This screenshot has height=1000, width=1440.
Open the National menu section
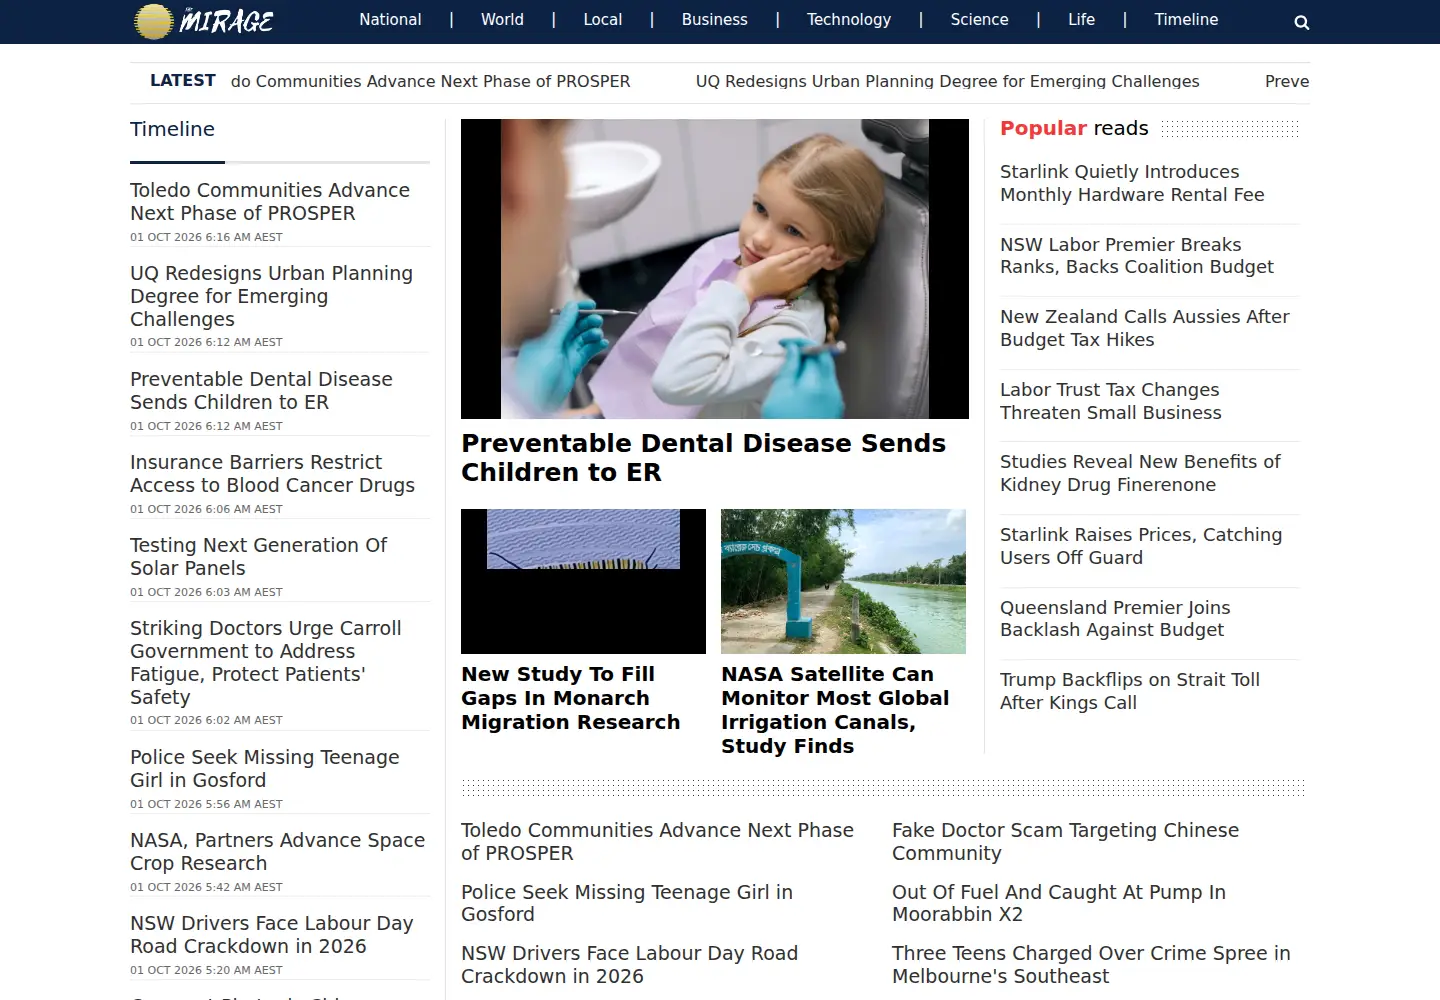[390, 19]
